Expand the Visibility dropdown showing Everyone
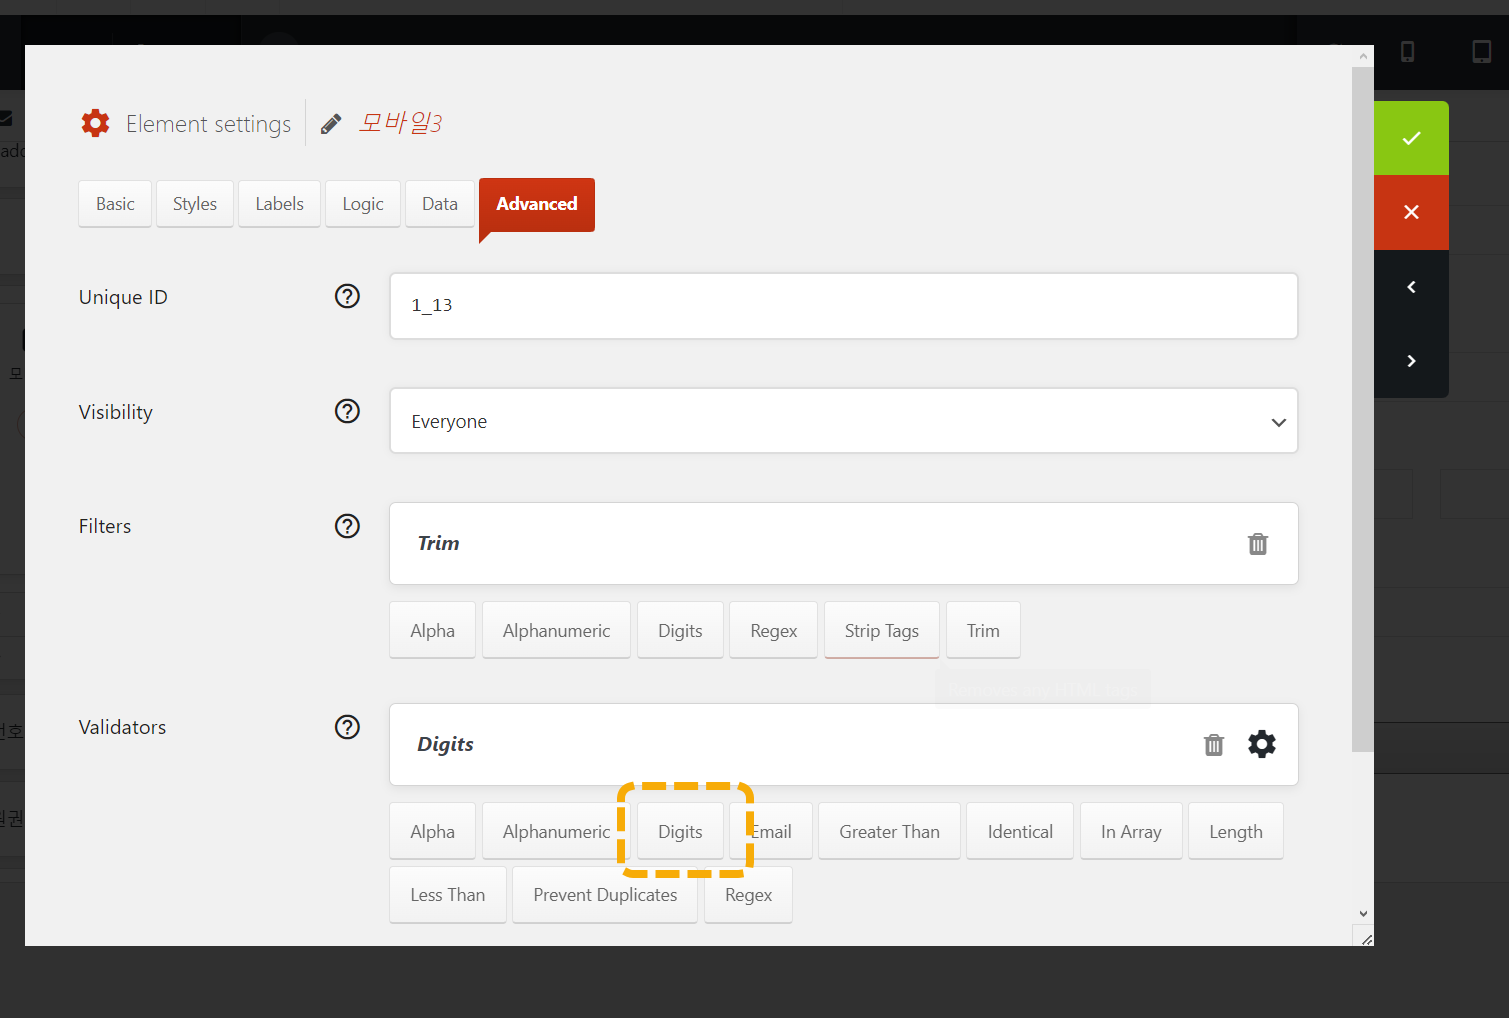 (x=844, y=421)
